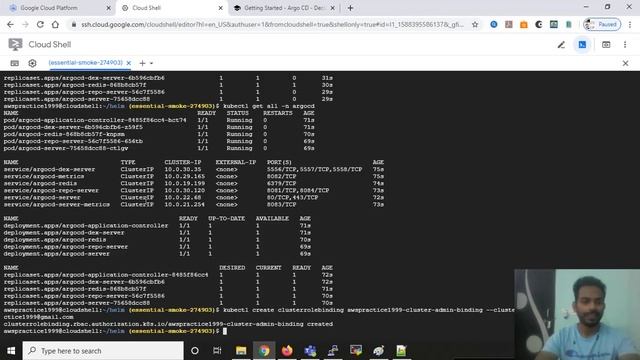640x360 pixels.
Task: Close the Argo CD browser tab
Action: 332,8
